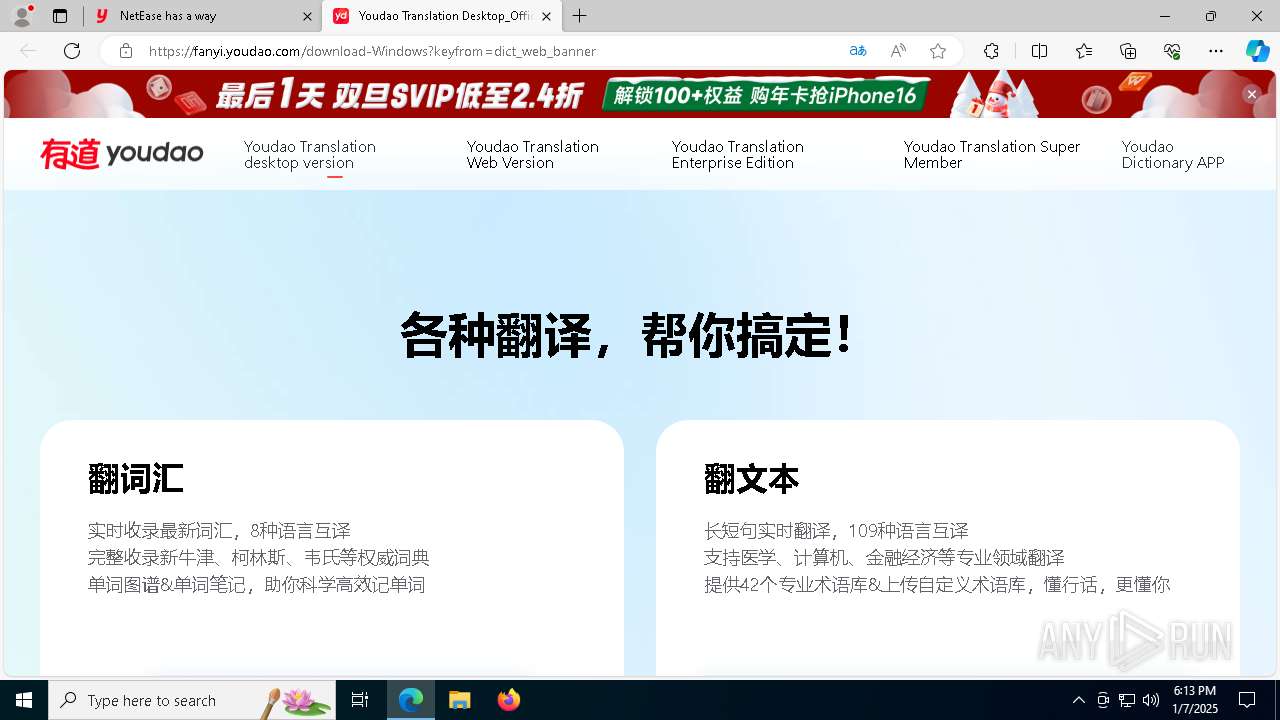This screenshot has width=1280, height=720.
Task: Click text 完整收录新牛津、柯林斯、韦氏等权威词典
Action: (259, 558)
